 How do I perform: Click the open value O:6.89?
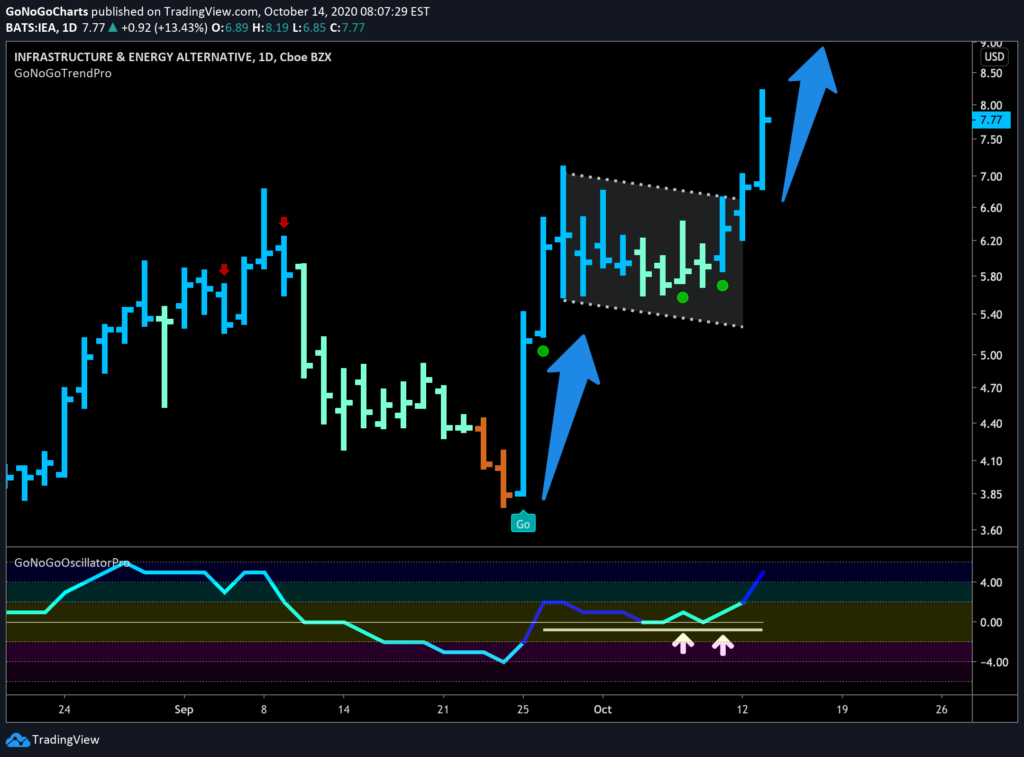230,28
